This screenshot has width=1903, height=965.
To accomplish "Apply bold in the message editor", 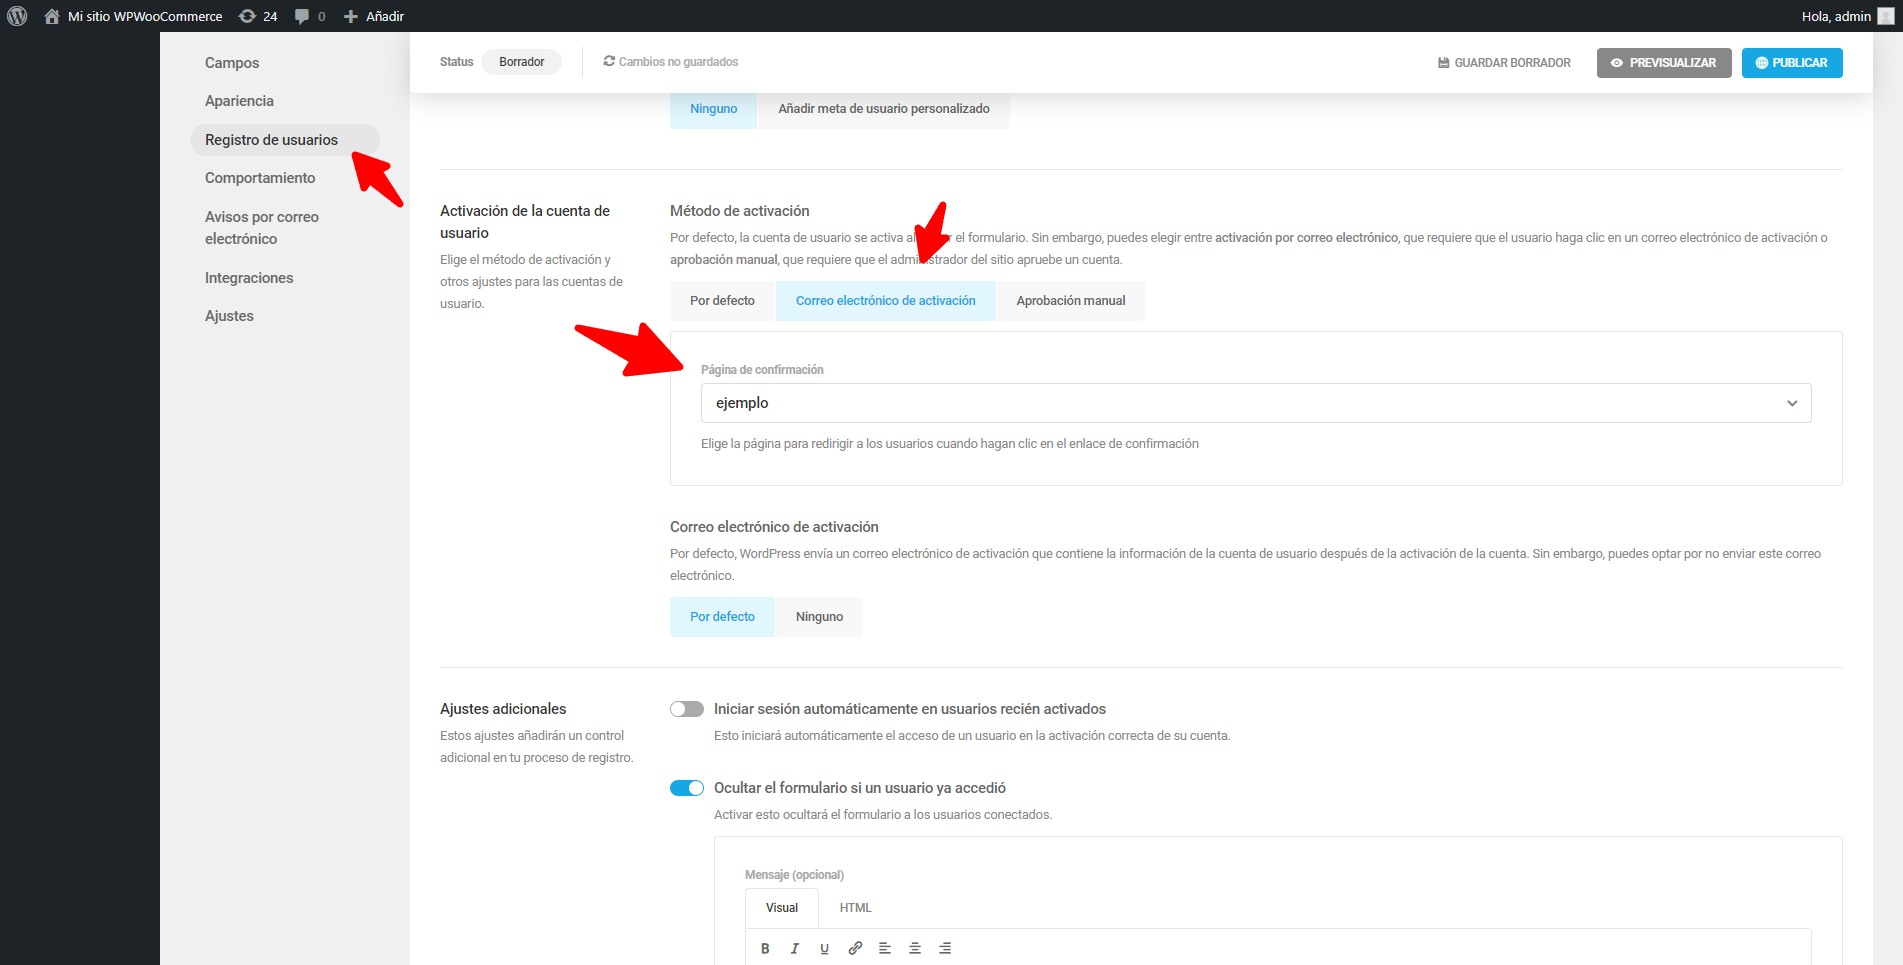I will (x=765, y=948).
